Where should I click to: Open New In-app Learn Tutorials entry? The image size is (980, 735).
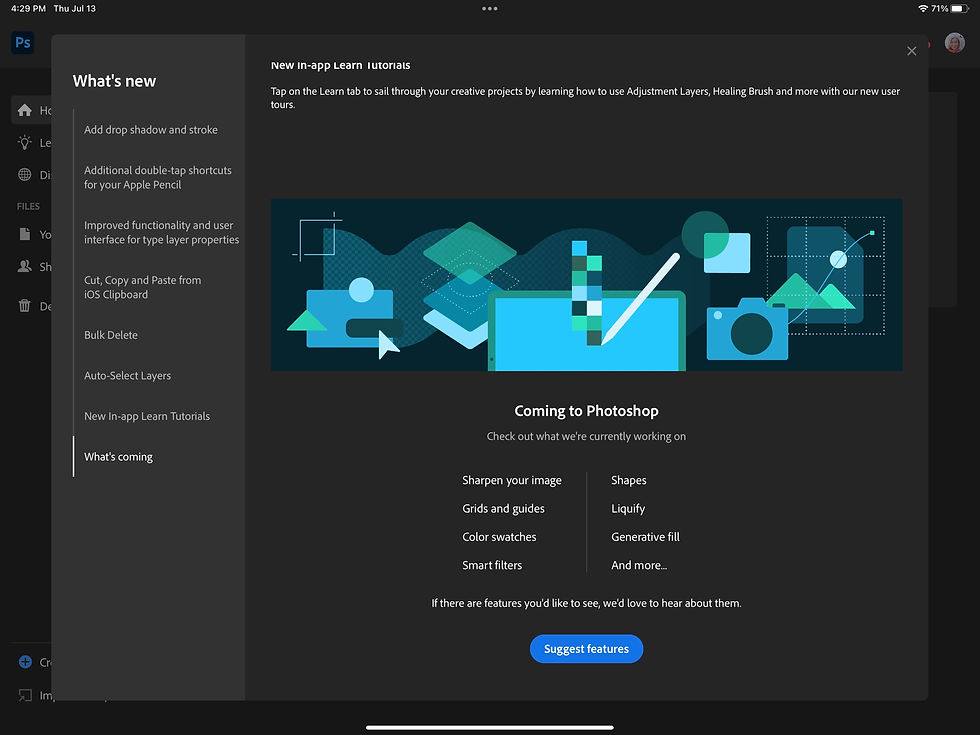(147, 416)
